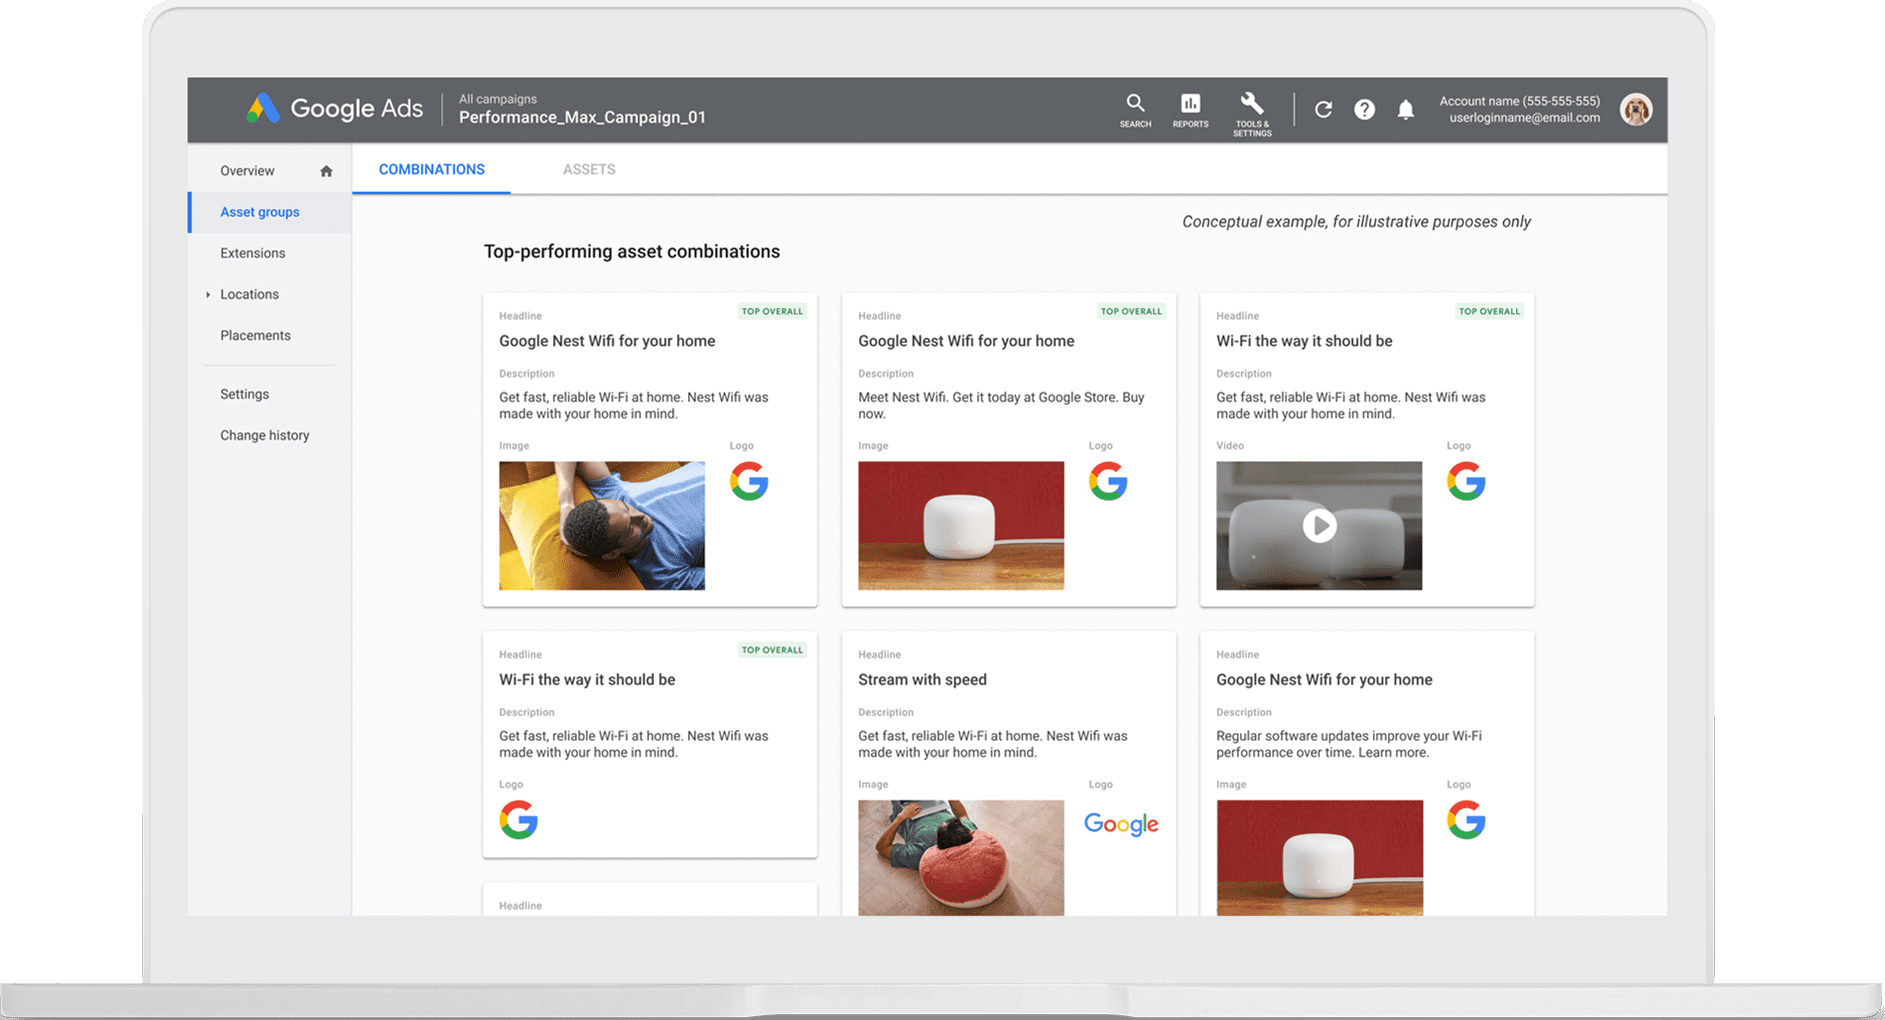Open Change history page
The image size is (1885, 1020).
tap(264, 435)
